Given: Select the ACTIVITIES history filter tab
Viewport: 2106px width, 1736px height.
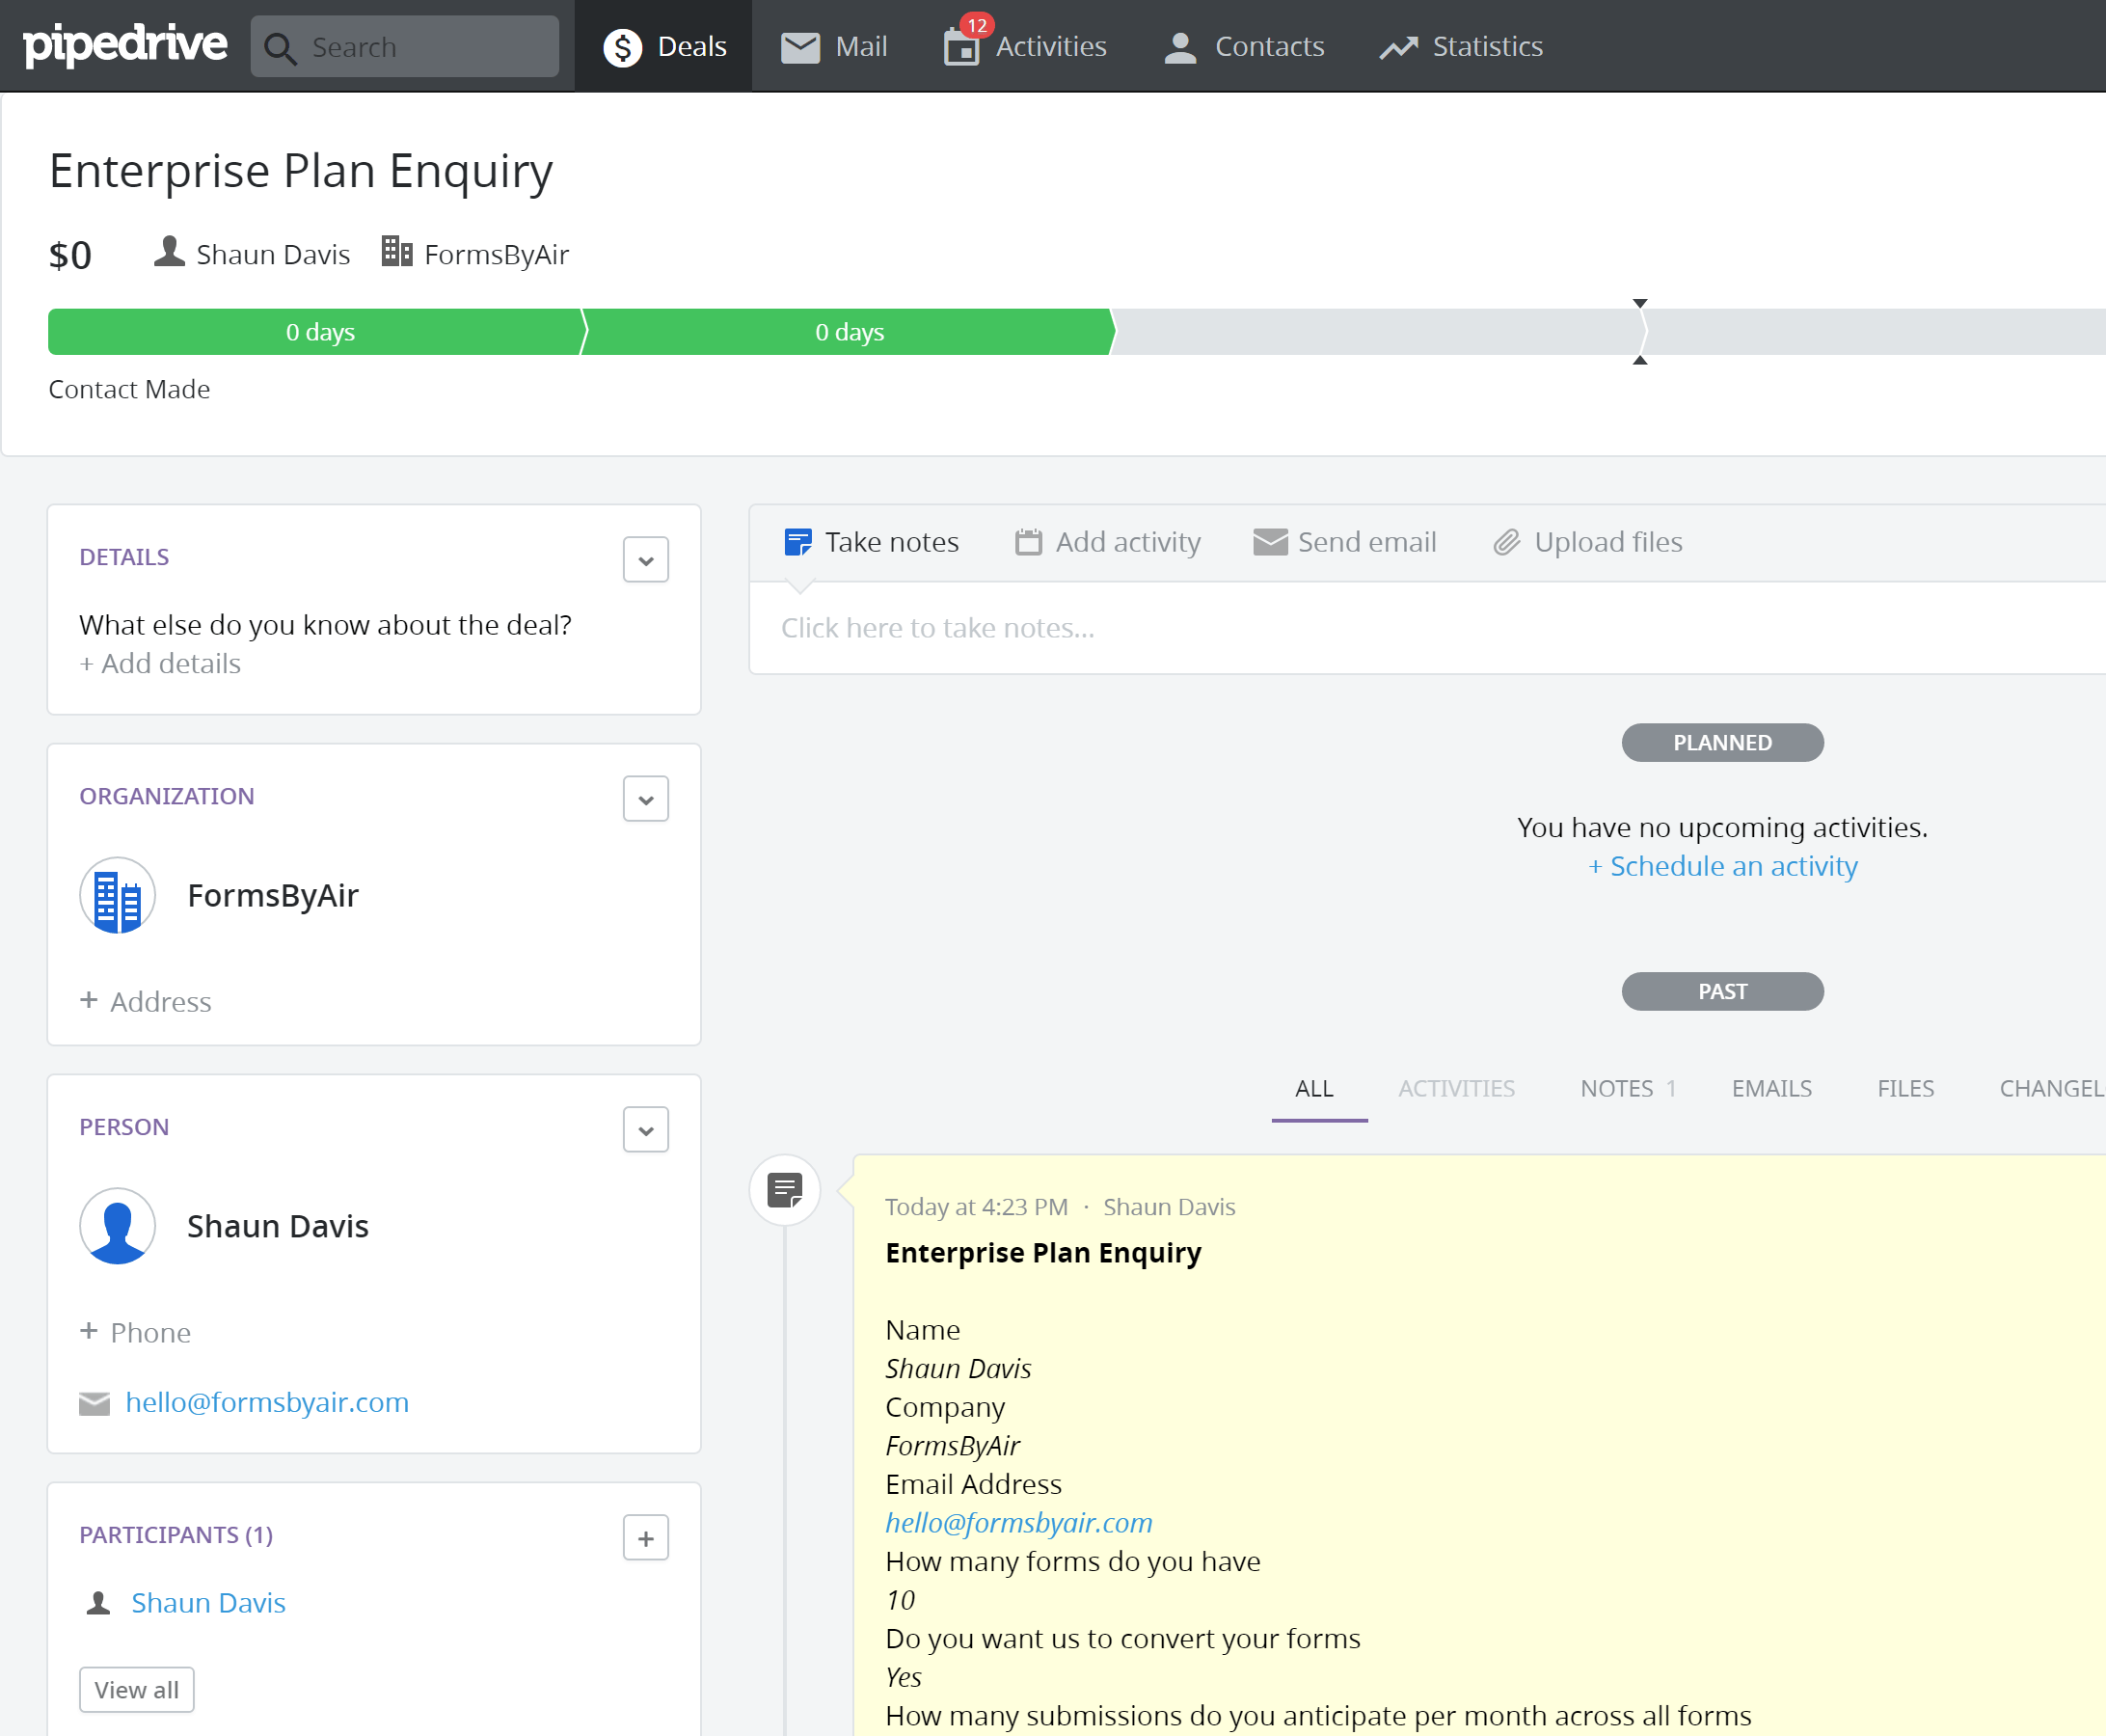Looking at the screenshot, I should tap(1456, 1089).
